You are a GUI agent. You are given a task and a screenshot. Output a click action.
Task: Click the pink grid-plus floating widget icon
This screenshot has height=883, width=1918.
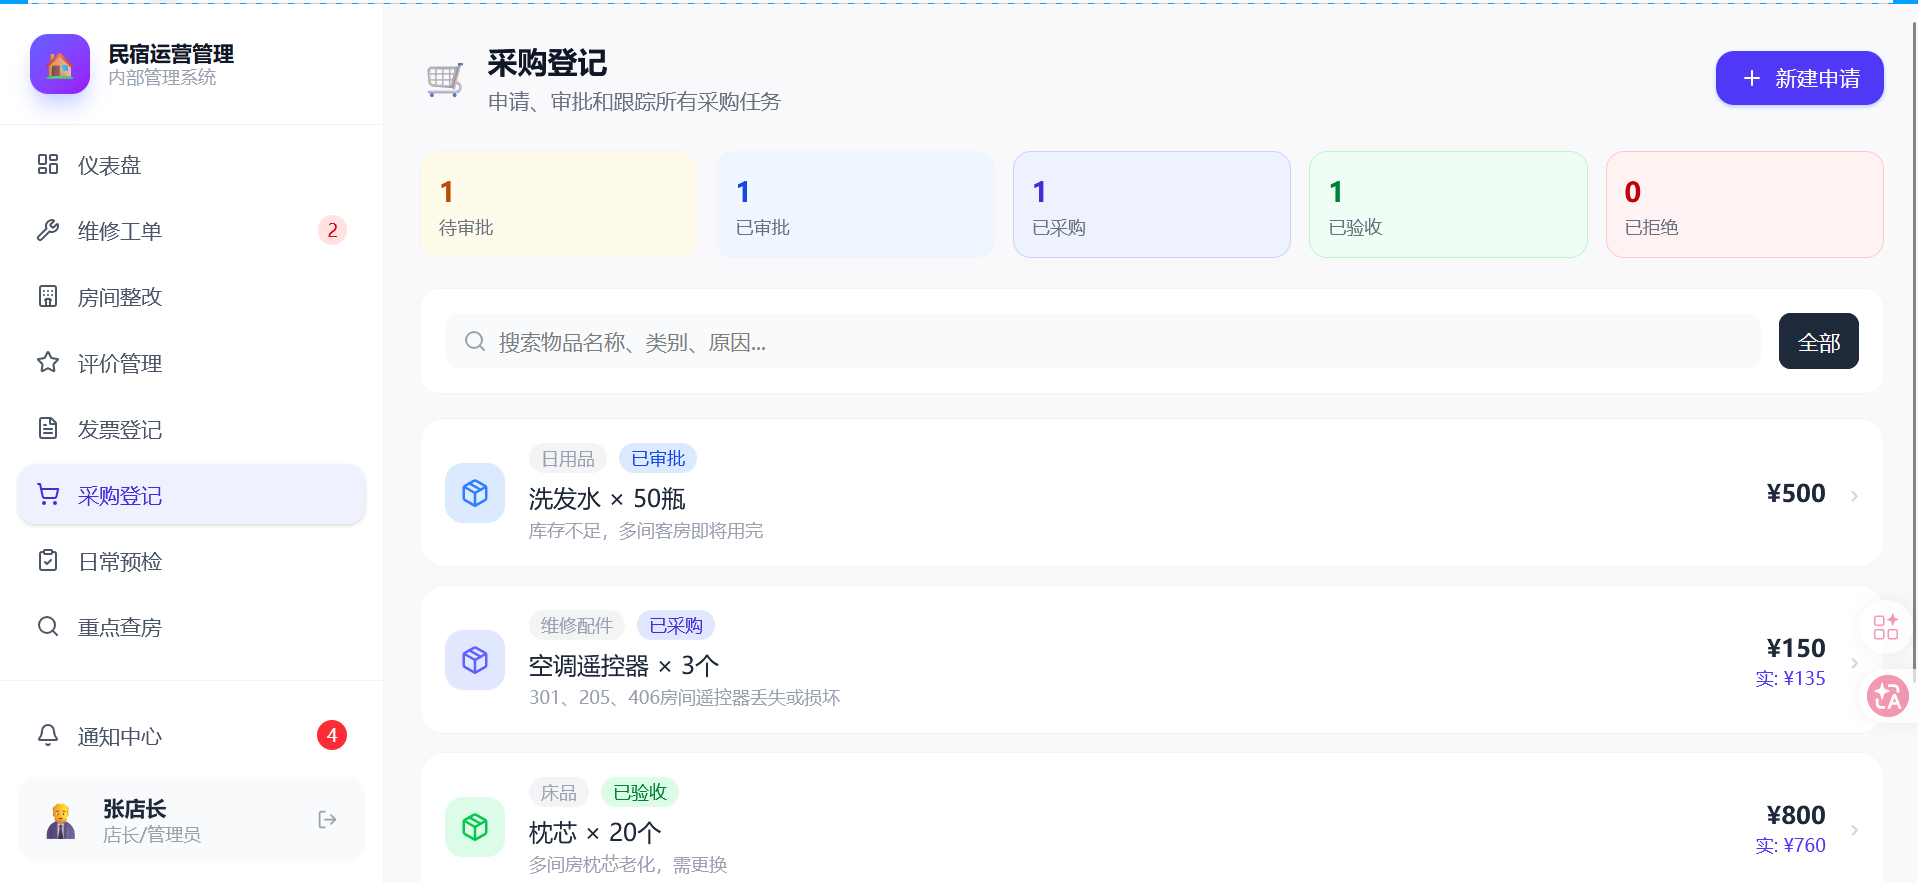click(1885, 627)
